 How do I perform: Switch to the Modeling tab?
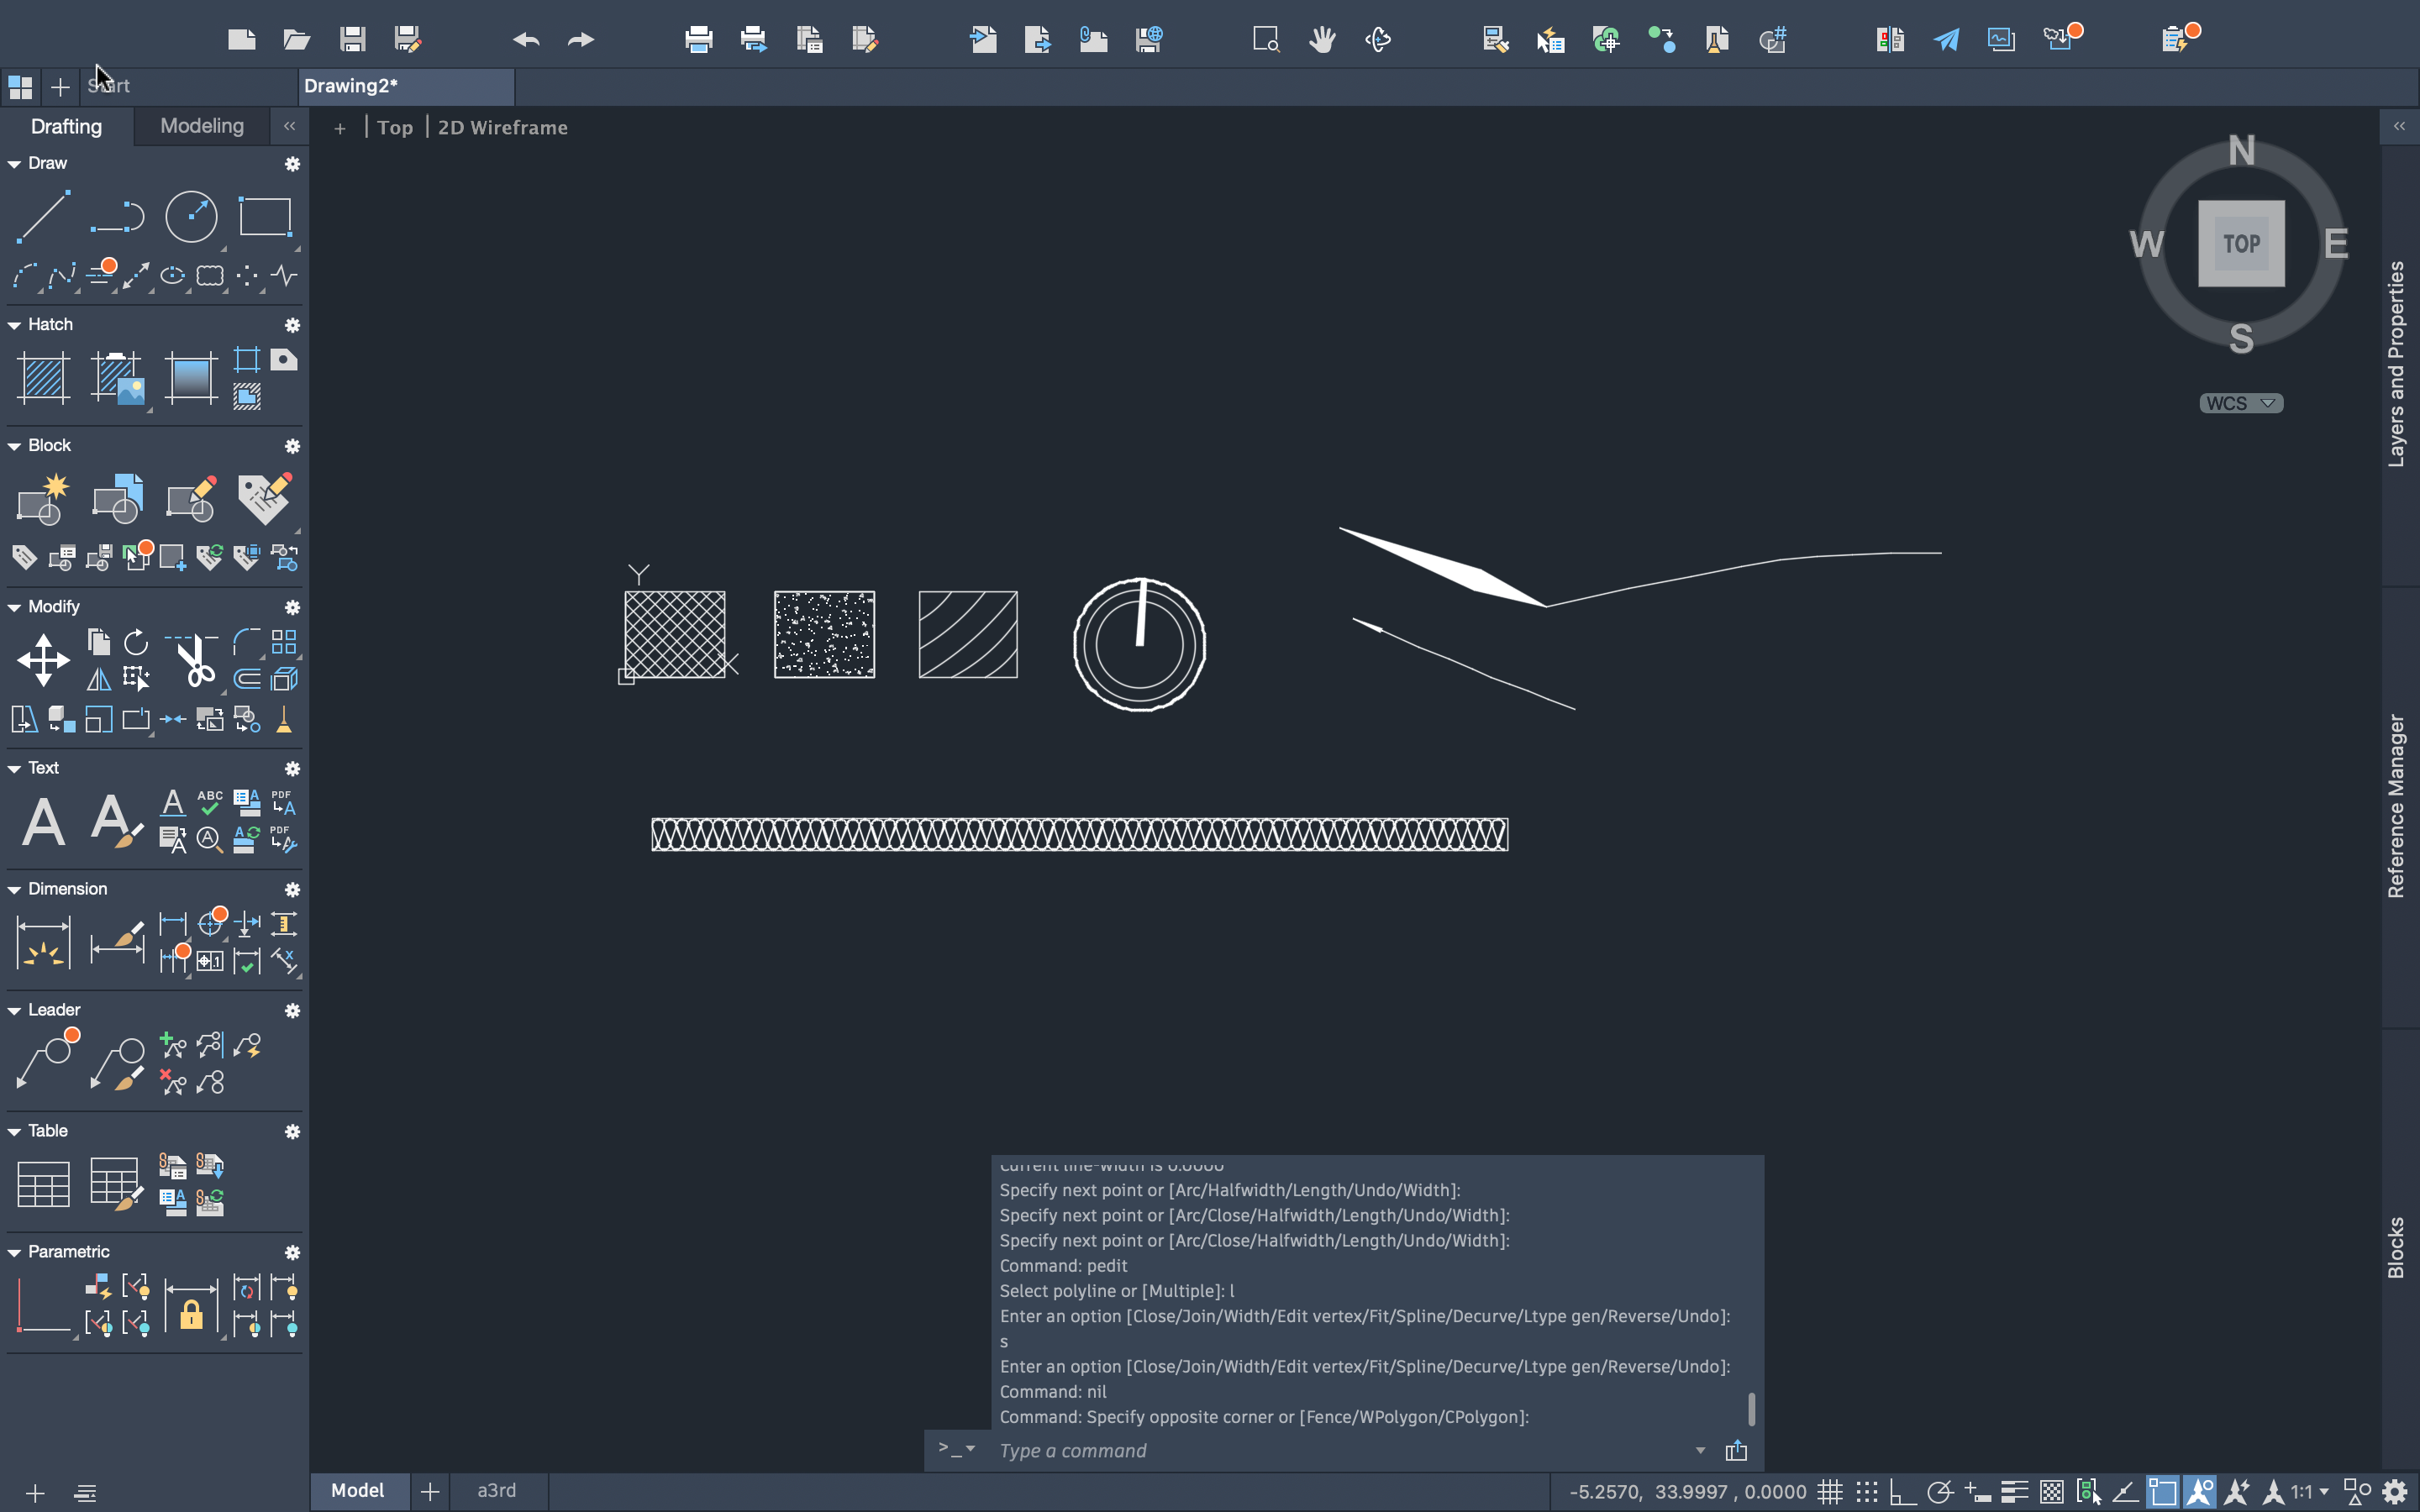point(202,126)
